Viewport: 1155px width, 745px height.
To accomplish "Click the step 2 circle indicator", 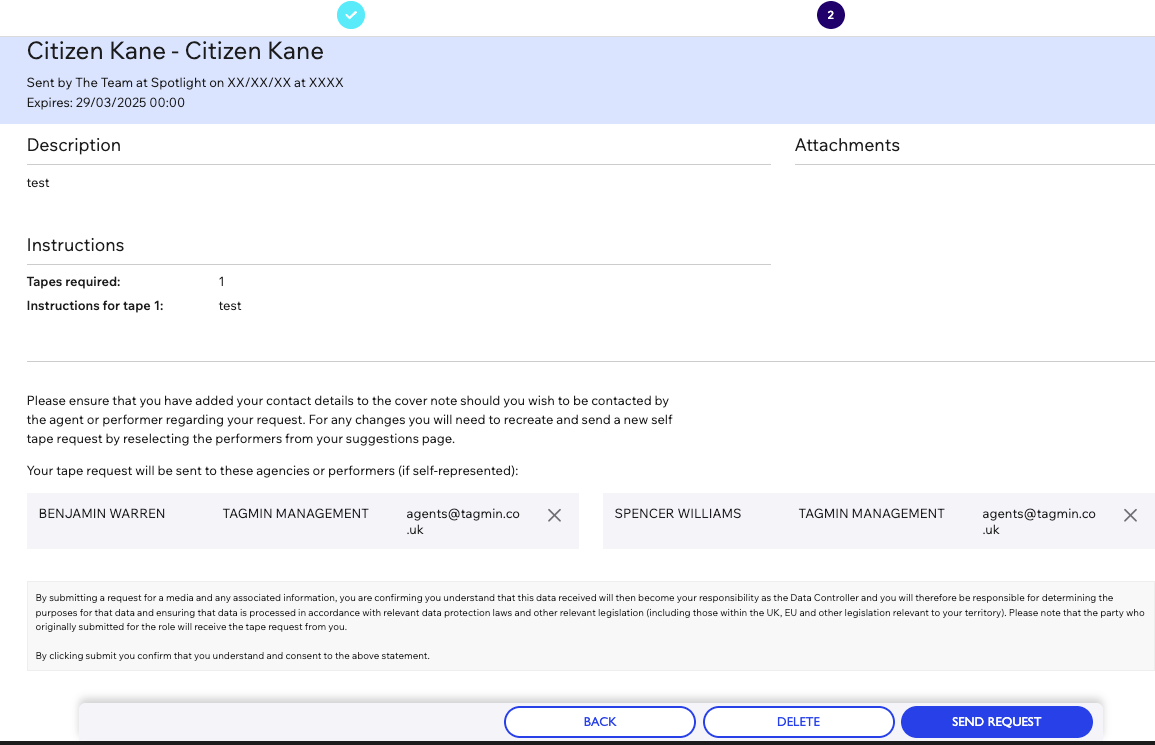I will (830, 15).
